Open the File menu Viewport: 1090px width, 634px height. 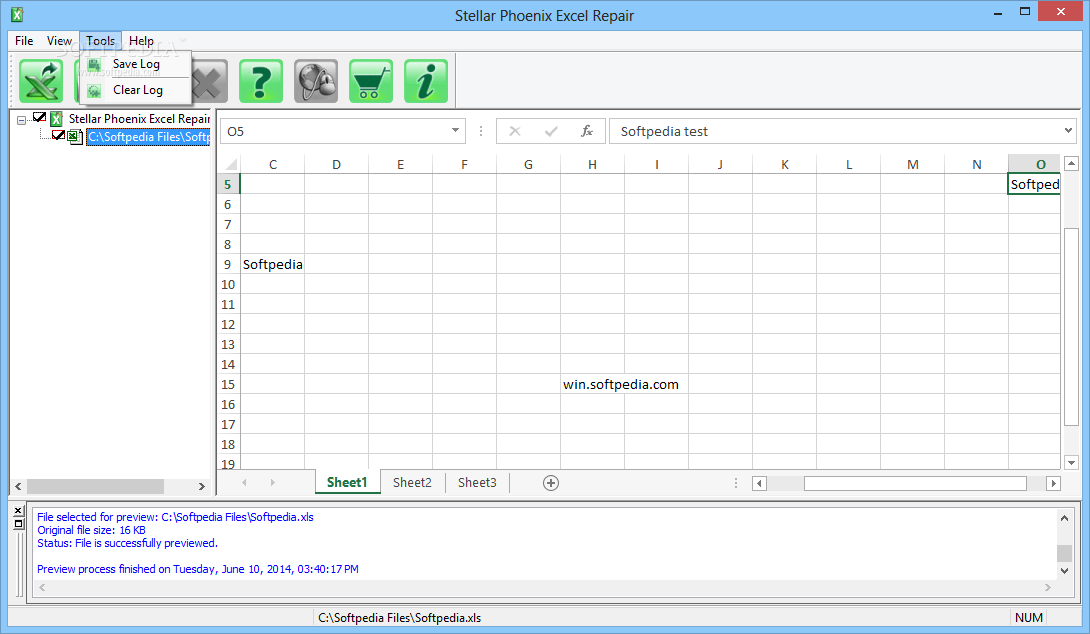pyautogui.click(x=24, y=41)
